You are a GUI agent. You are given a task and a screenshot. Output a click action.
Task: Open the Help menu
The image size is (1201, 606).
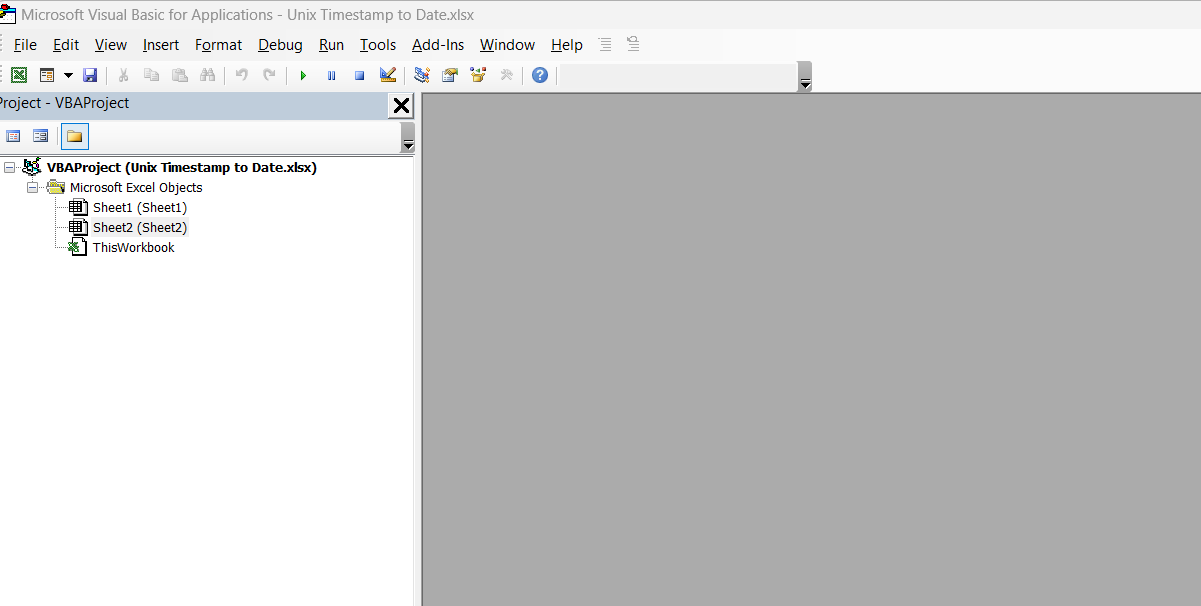[x=566, y=45]
